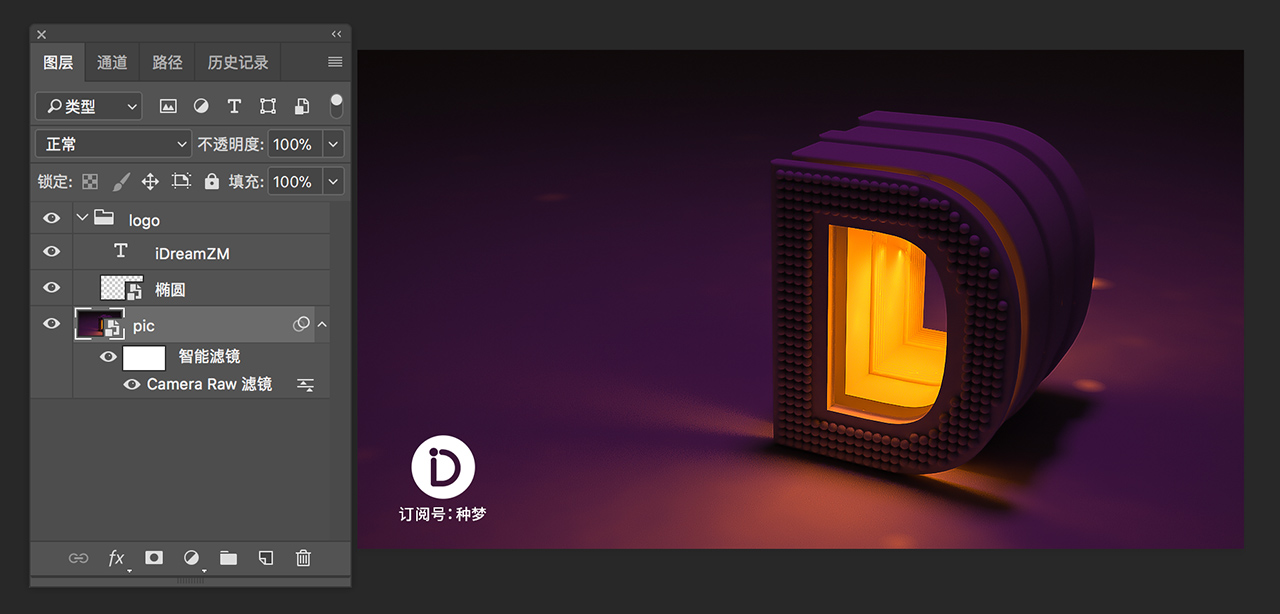Click the logo group name
The height and width of the screenshot is (614, 1280).
point(144,220)
